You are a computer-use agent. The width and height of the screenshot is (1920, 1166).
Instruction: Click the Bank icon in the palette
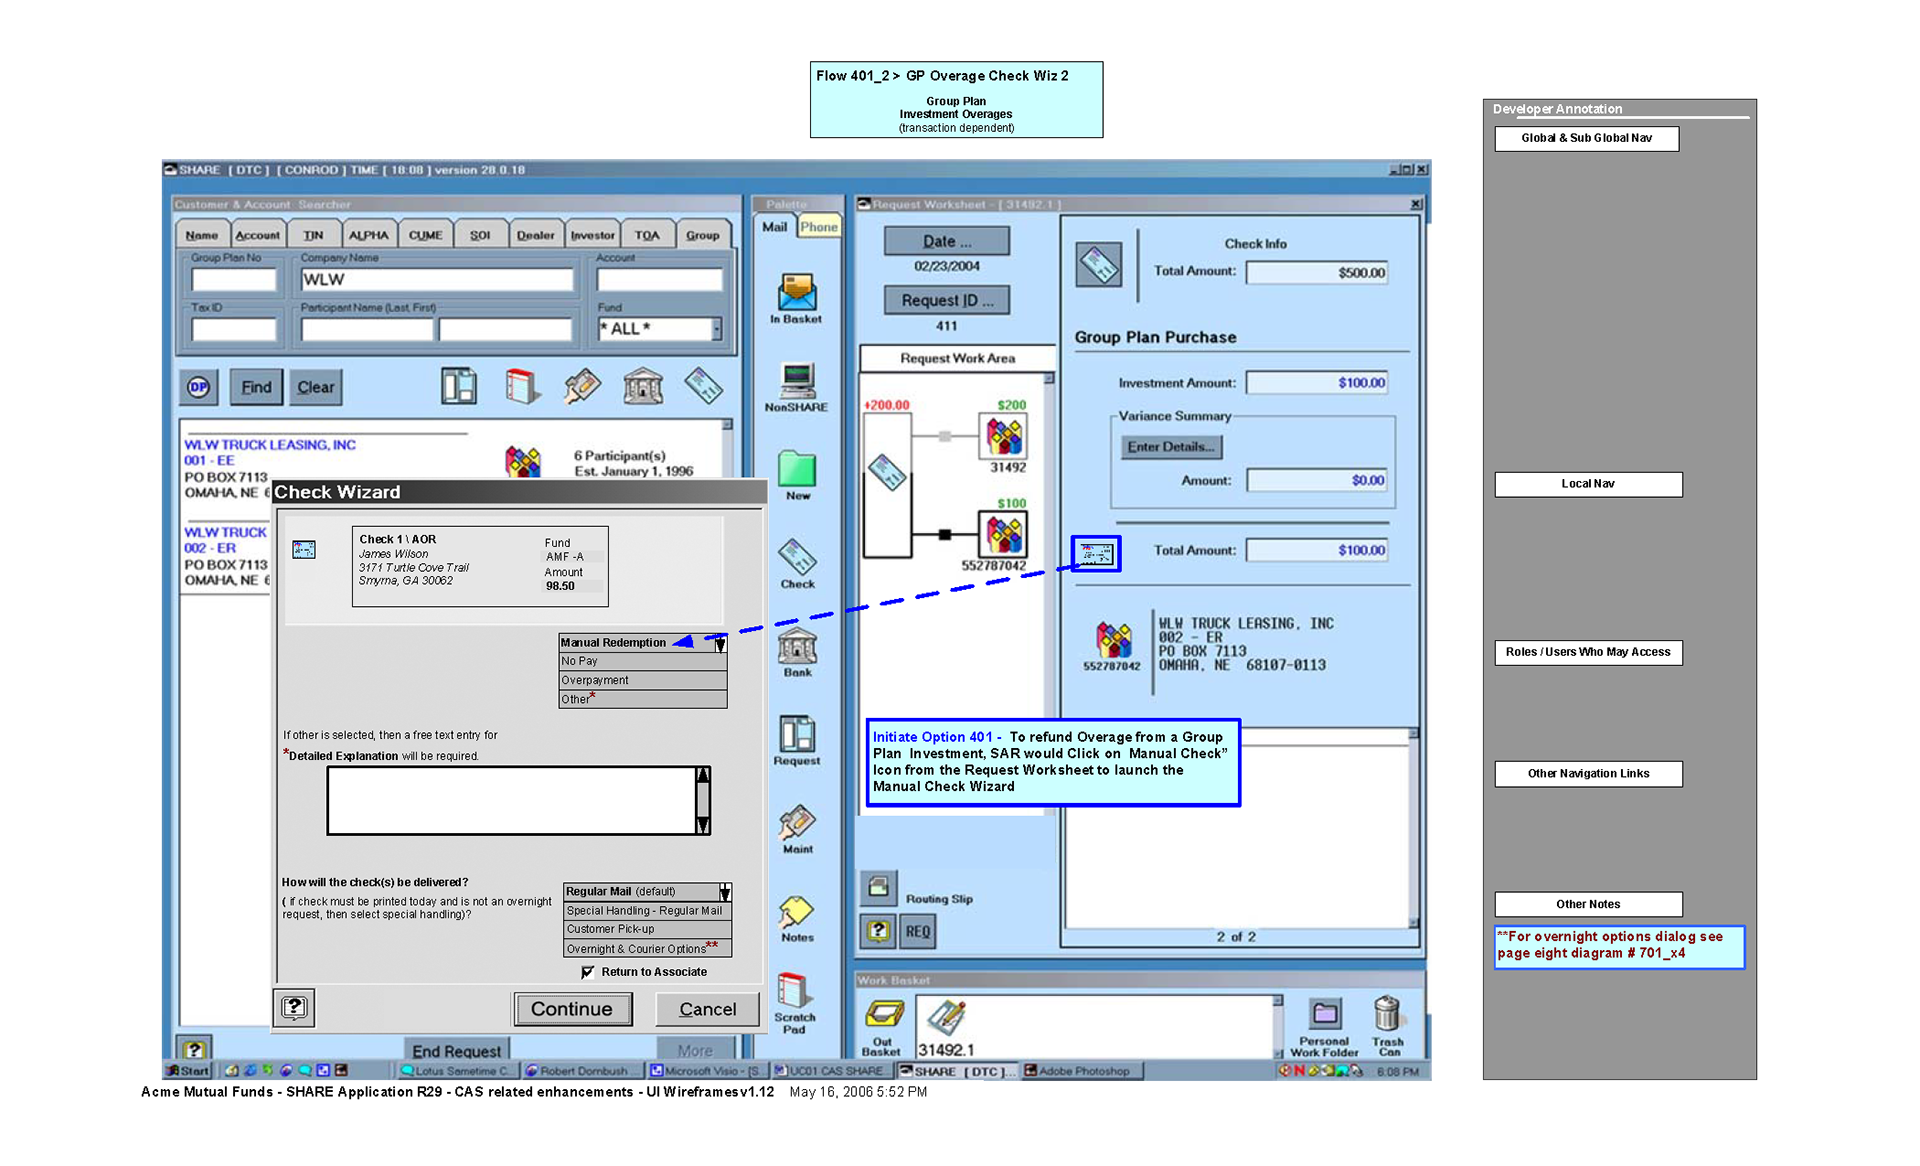click(797, 647)
